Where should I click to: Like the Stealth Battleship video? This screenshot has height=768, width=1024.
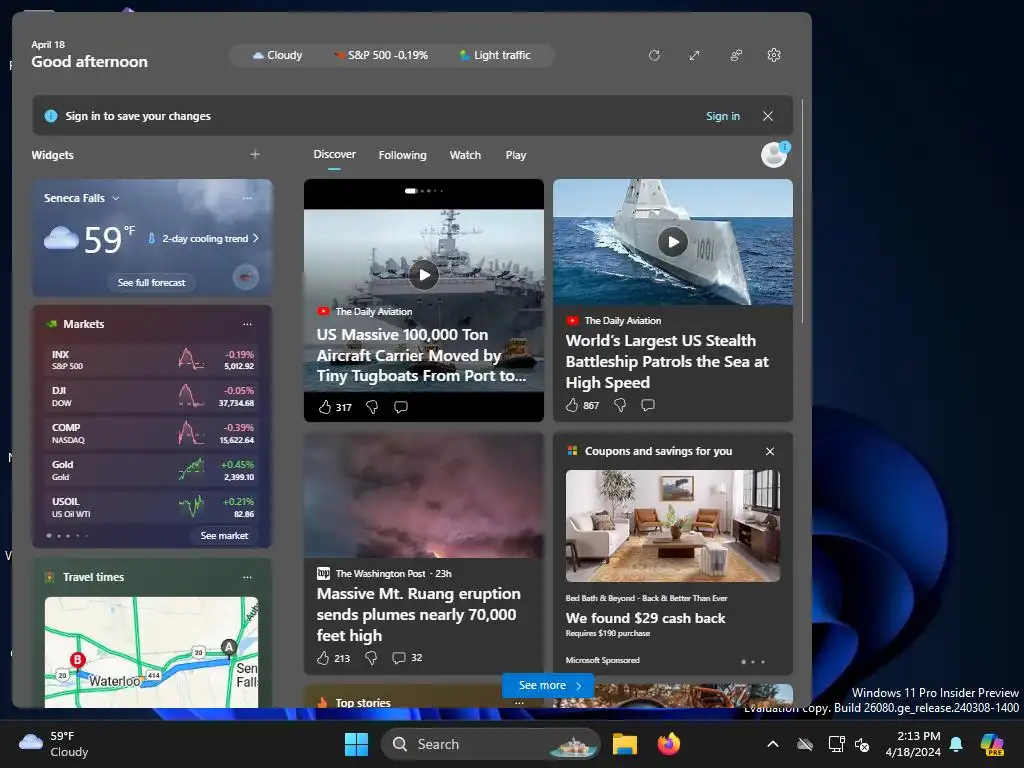(572, 406)
